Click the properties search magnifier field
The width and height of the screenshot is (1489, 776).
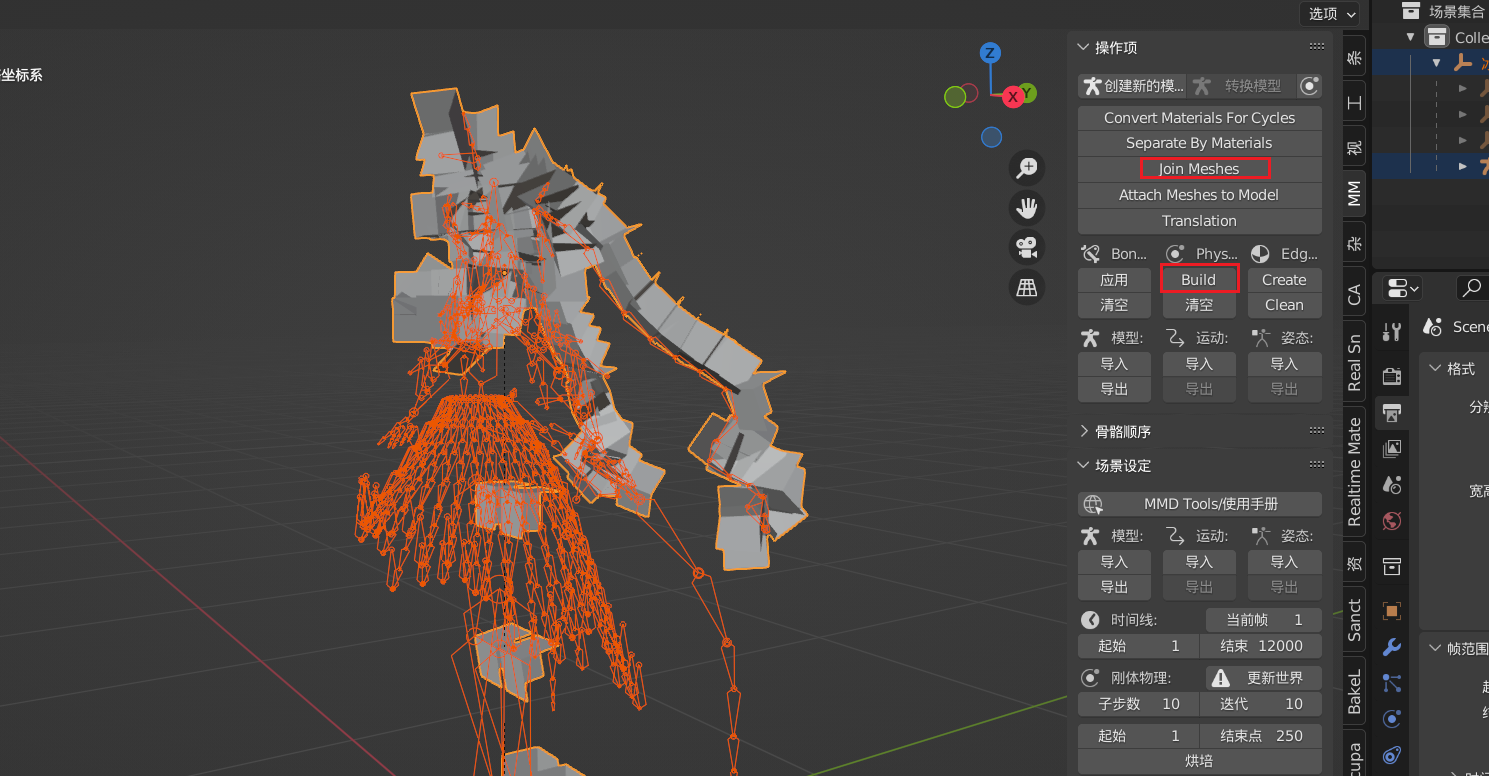[x=1472, y=288]
